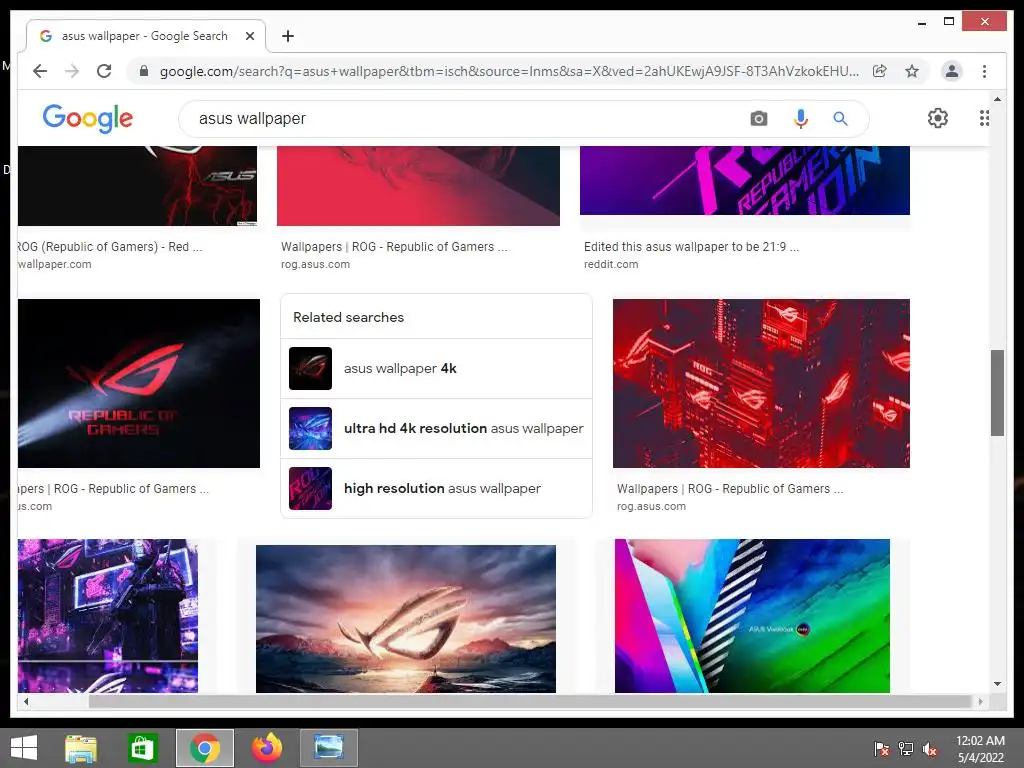The height and width of the screenshot is (768, 1024).
Task: Start voice search with the microphone icon
Action: [801, 118]
